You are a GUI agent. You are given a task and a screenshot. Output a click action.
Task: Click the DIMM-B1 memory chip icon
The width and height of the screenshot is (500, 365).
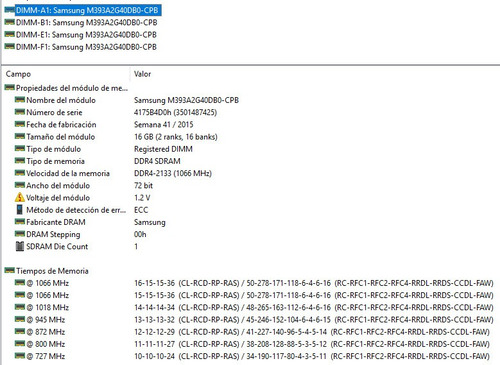coord(10,22)
